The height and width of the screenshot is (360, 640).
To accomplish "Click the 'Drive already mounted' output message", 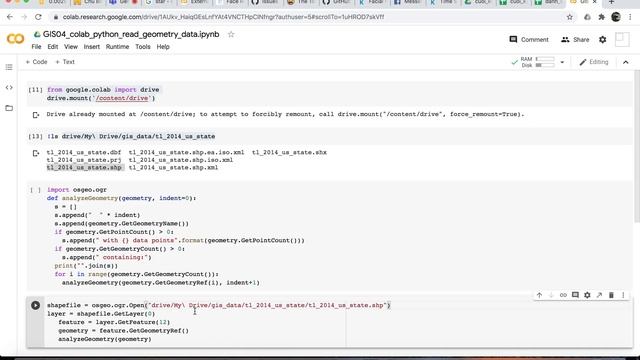I will (285, 114).
